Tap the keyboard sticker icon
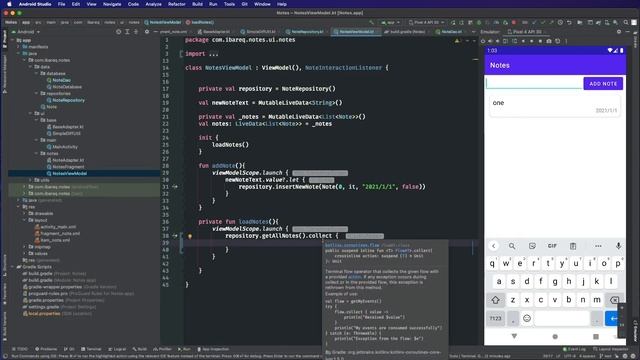Screen dimensions: 640x360 click(x=532, y=246)
